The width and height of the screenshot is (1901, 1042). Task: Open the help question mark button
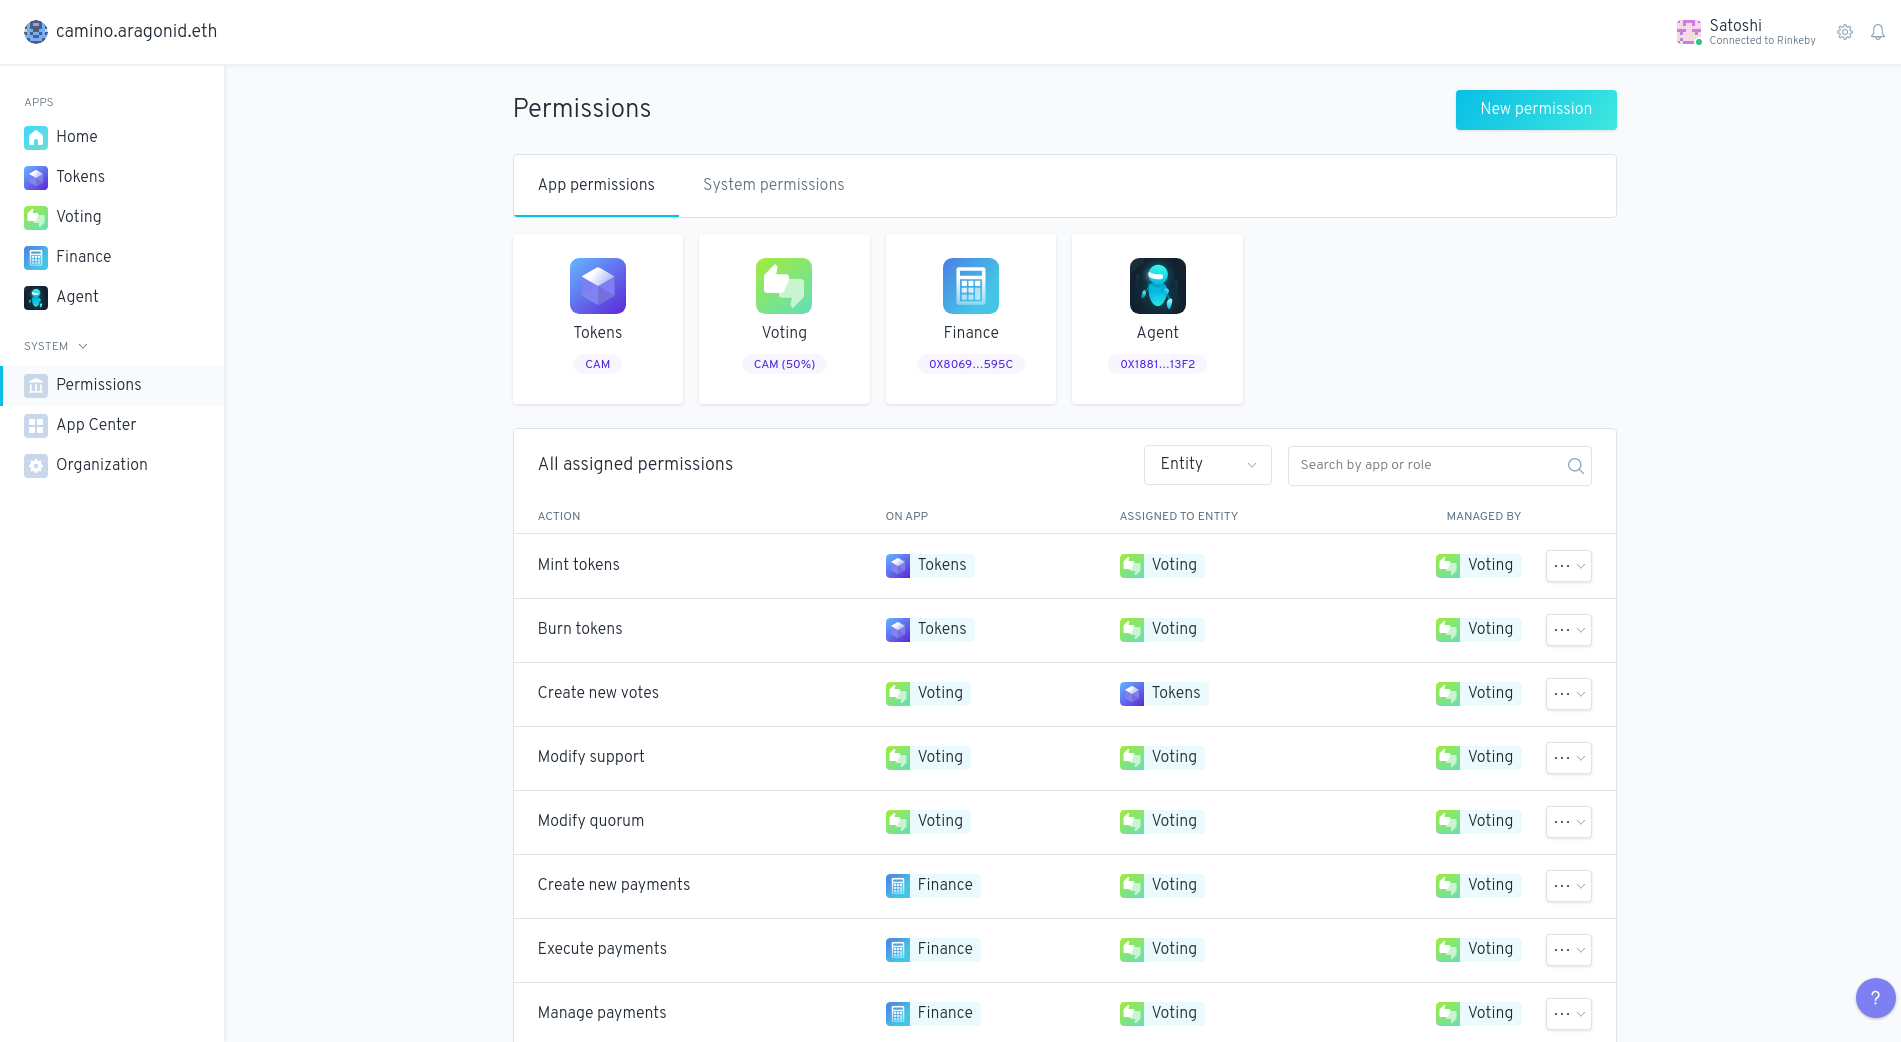[1875, 997]
